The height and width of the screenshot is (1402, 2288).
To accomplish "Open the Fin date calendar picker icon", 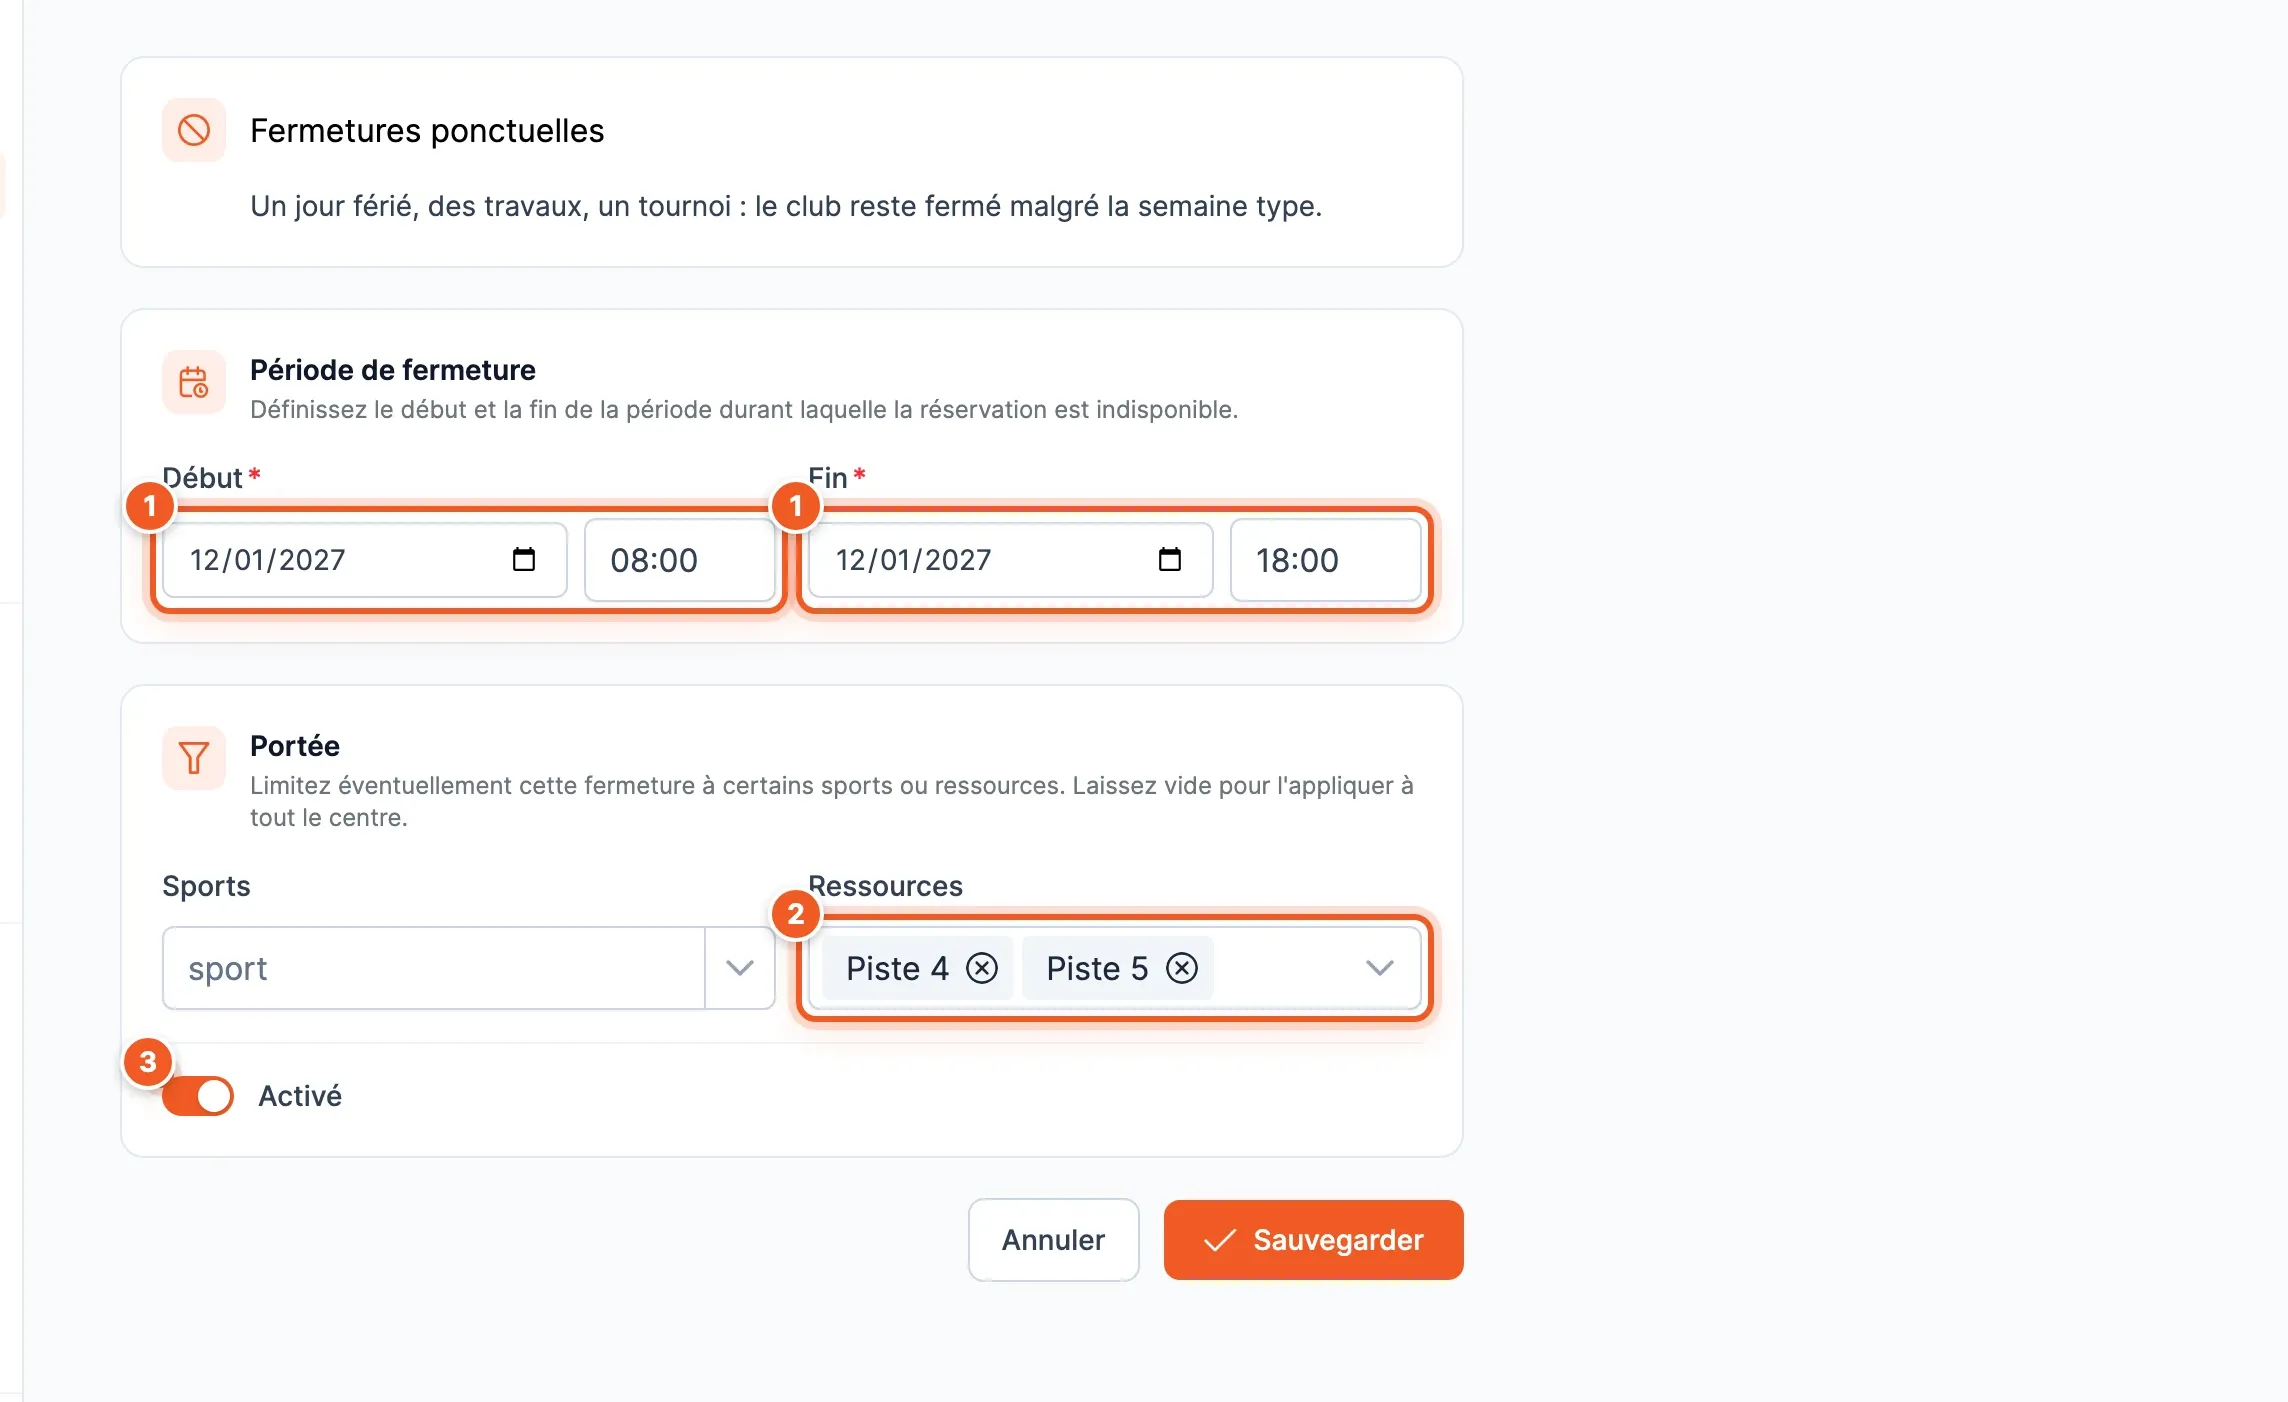I will click(1170, 559).
